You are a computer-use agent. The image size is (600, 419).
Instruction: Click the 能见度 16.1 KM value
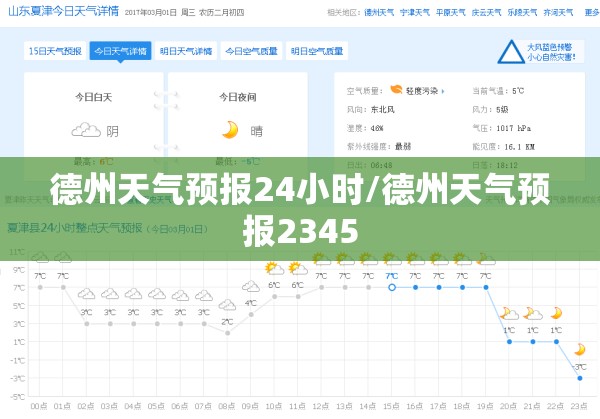[519, 147]
